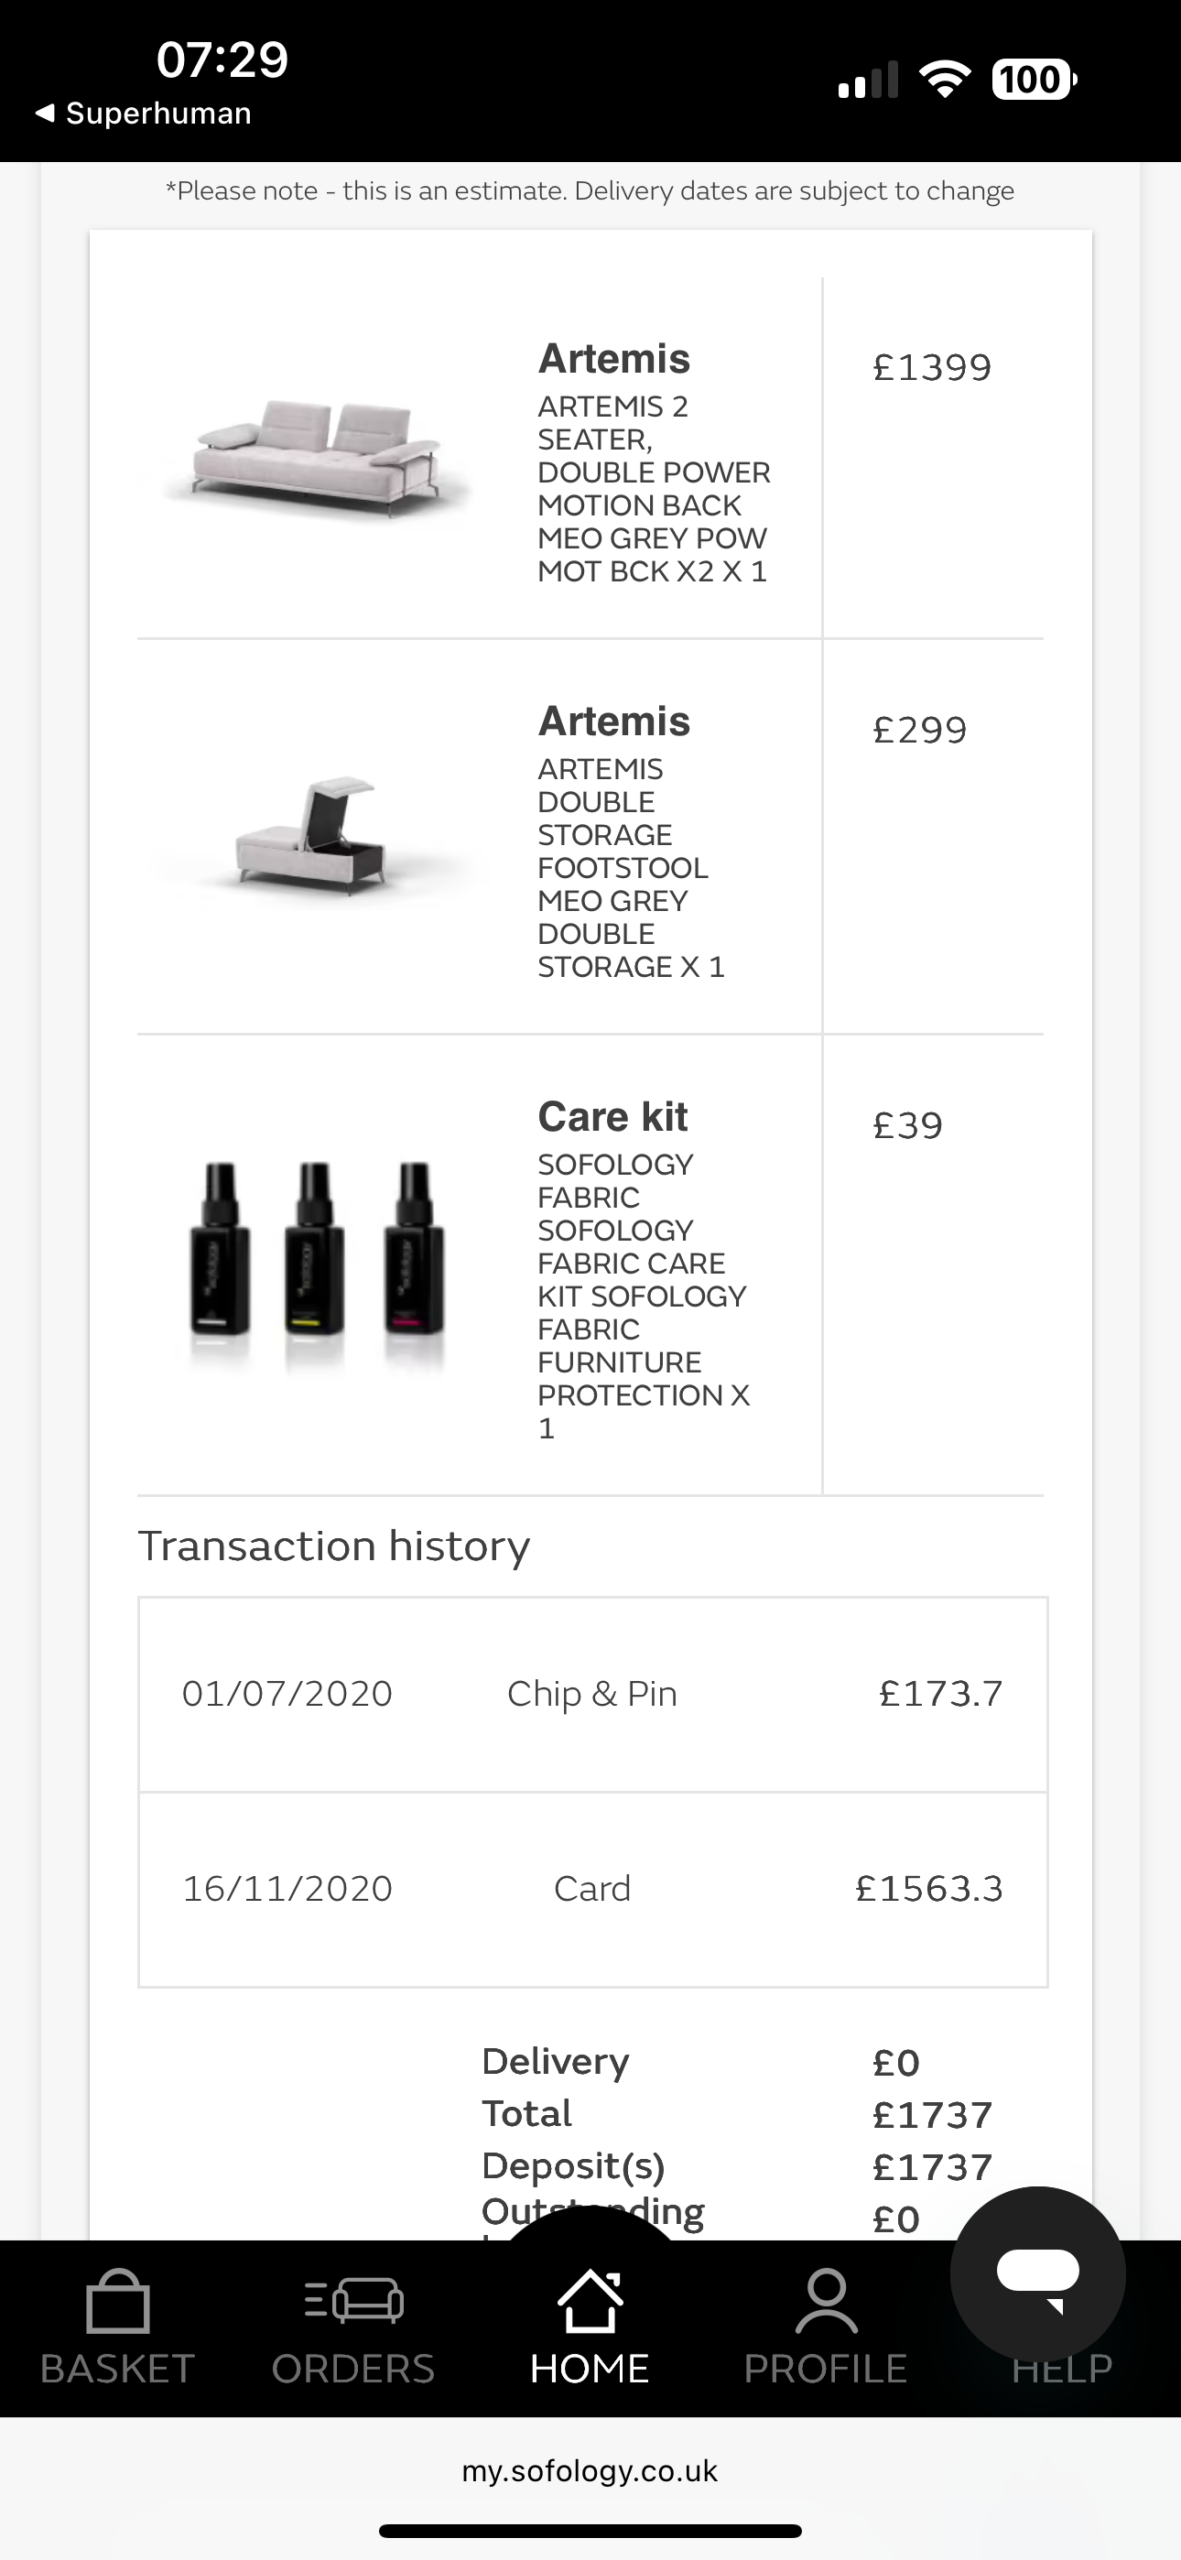Image resolution: width=1181 pixels, height=2560 pixels.
Task: Tap the Artemis 2 seater product title
Action: (x=614, y=359)
